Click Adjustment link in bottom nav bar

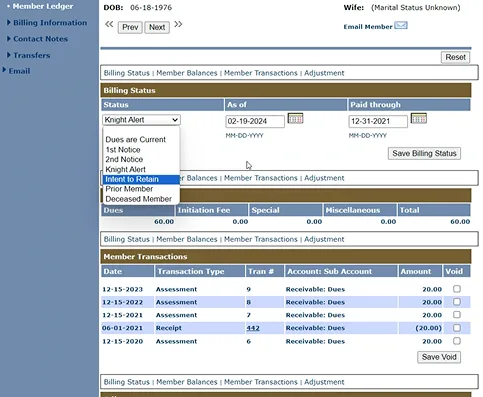[324, 382]
